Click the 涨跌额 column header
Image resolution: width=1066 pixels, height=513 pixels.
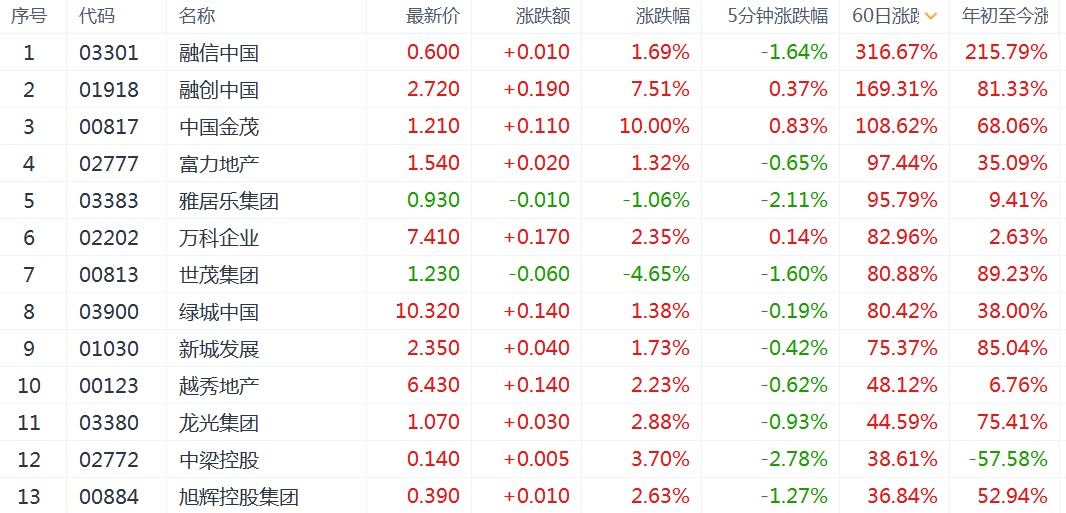coord(543,16)
